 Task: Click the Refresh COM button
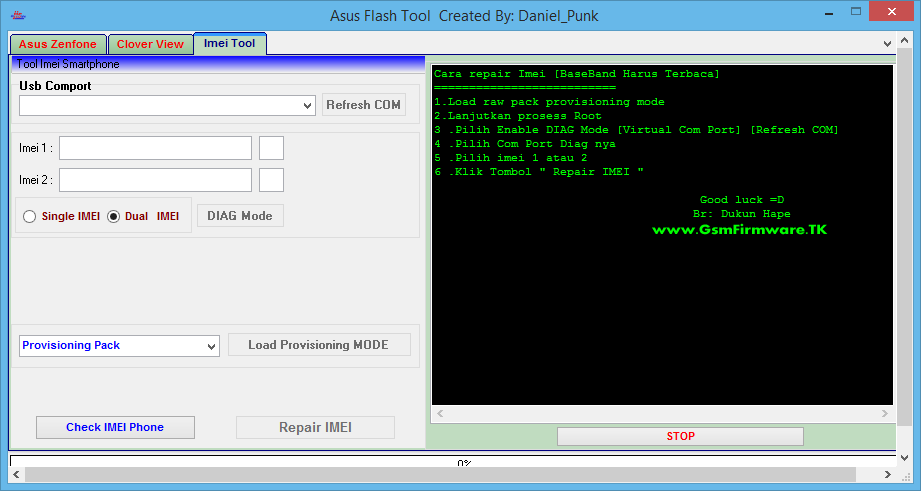coord(364,105)
